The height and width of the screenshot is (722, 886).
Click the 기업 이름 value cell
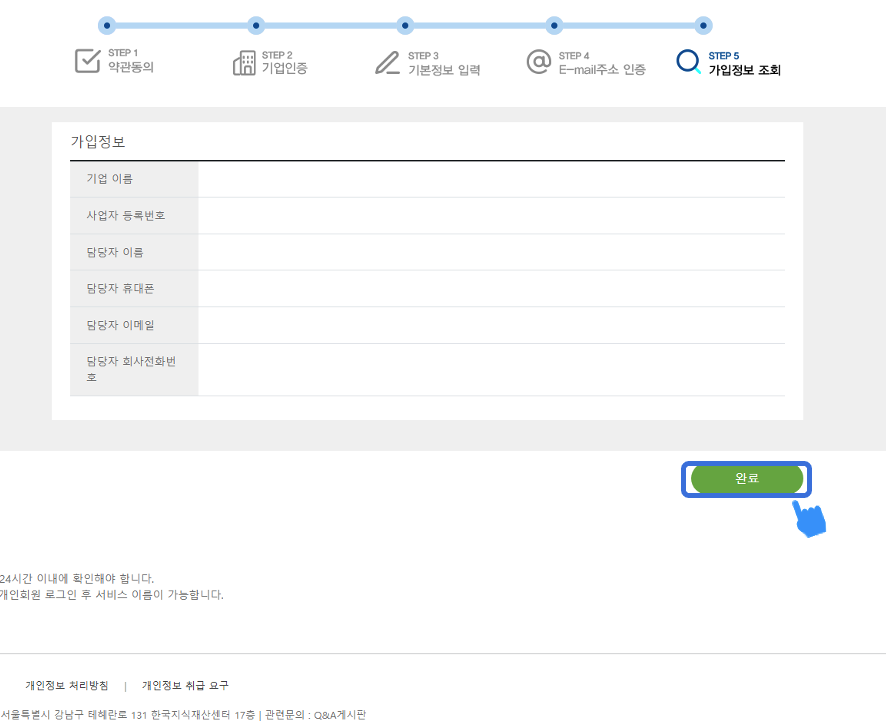(x=491, y=179)
